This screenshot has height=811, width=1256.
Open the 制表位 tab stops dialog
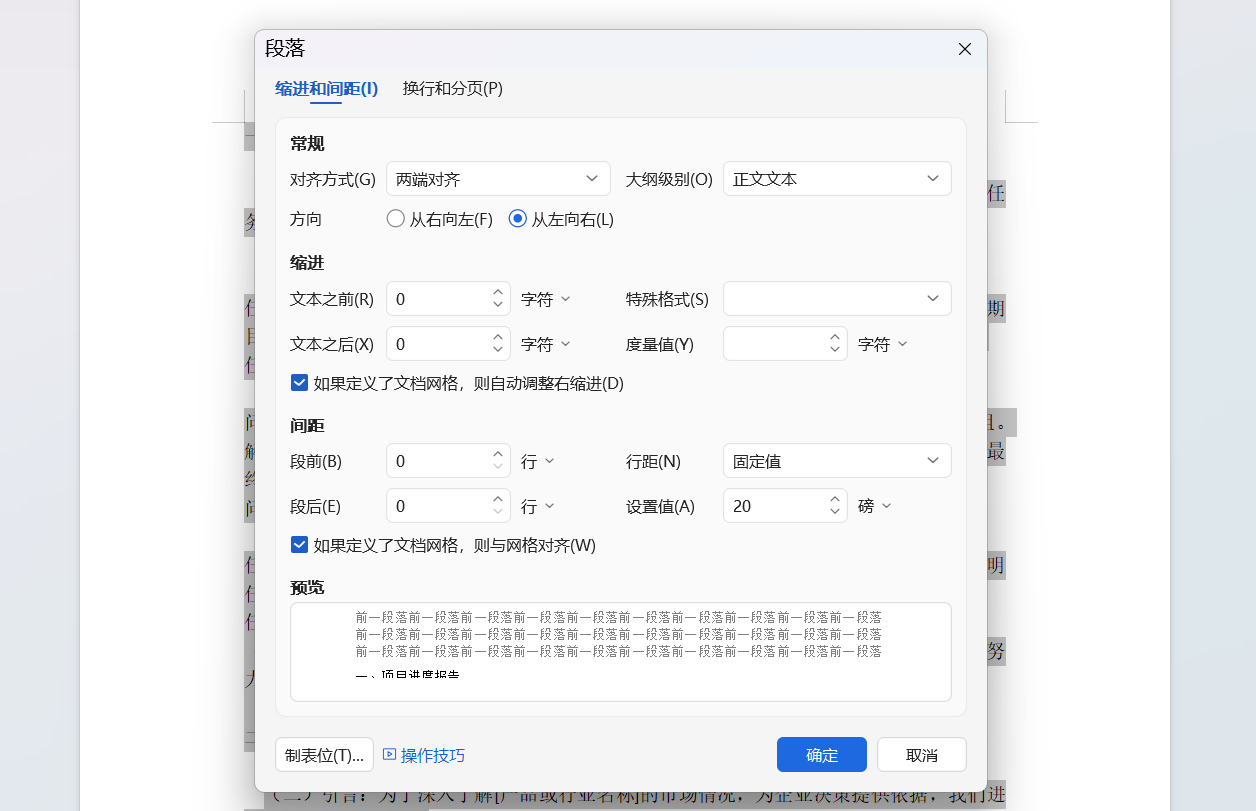[x=324, y=754]
